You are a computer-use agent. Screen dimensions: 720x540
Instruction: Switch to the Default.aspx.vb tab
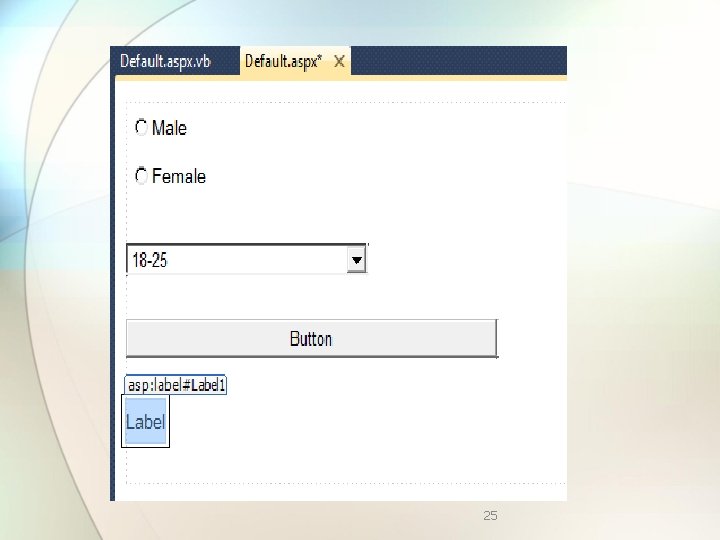[x=165, y=61]
